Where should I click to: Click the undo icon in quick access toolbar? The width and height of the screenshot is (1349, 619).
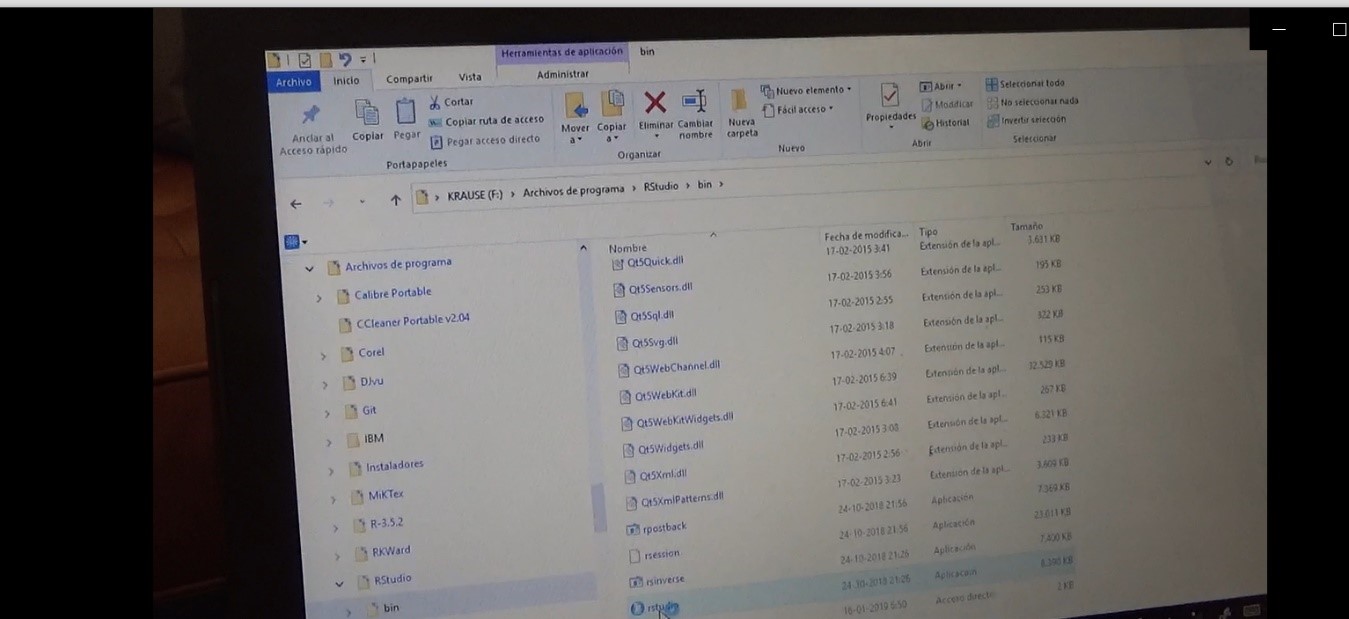[x=345, y=60]
